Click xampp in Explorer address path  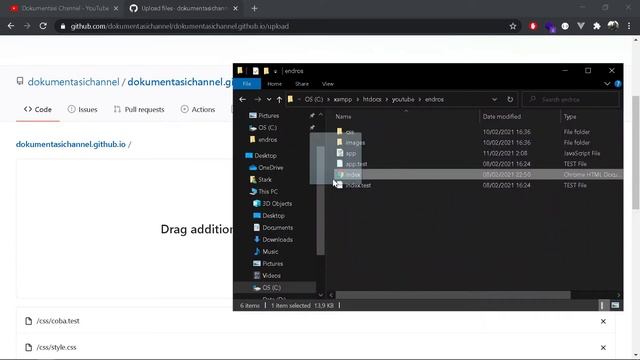point(342,99)
